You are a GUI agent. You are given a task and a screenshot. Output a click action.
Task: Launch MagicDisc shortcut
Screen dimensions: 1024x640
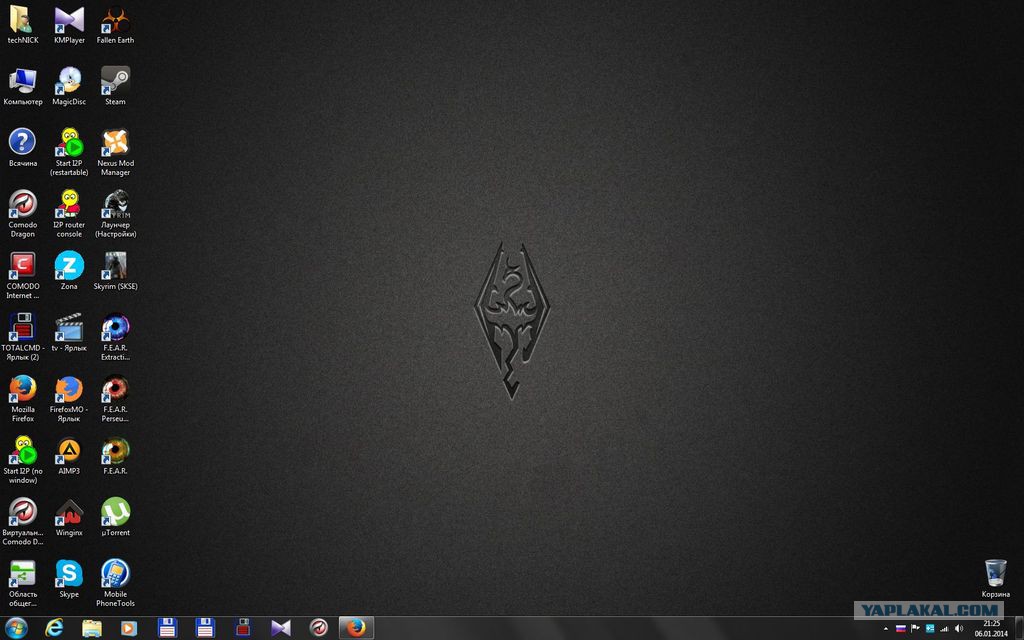[69, 86]
